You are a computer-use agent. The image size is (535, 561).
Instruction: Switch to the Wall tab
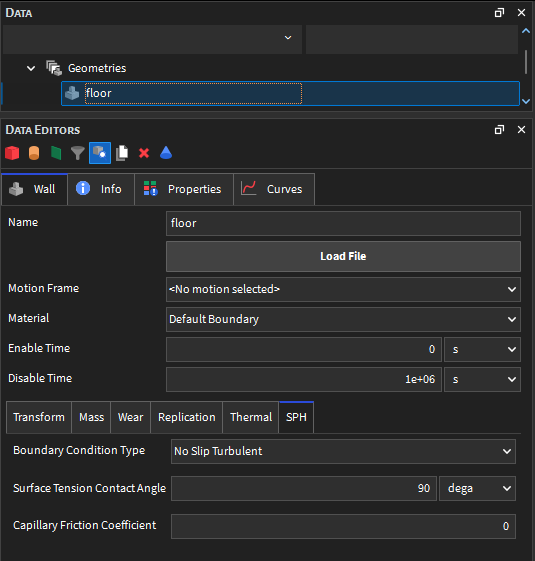click(34, 189)
